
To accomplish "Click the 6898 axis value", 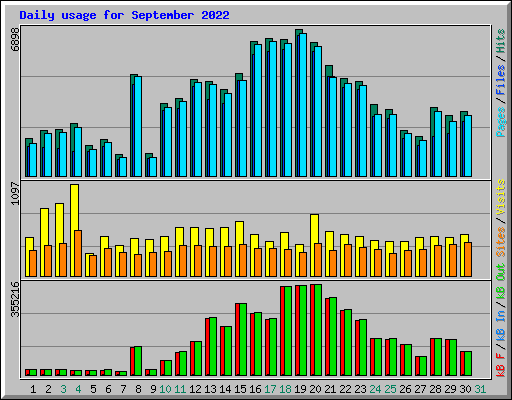I will pyautogui.click(x=15, y=40).
